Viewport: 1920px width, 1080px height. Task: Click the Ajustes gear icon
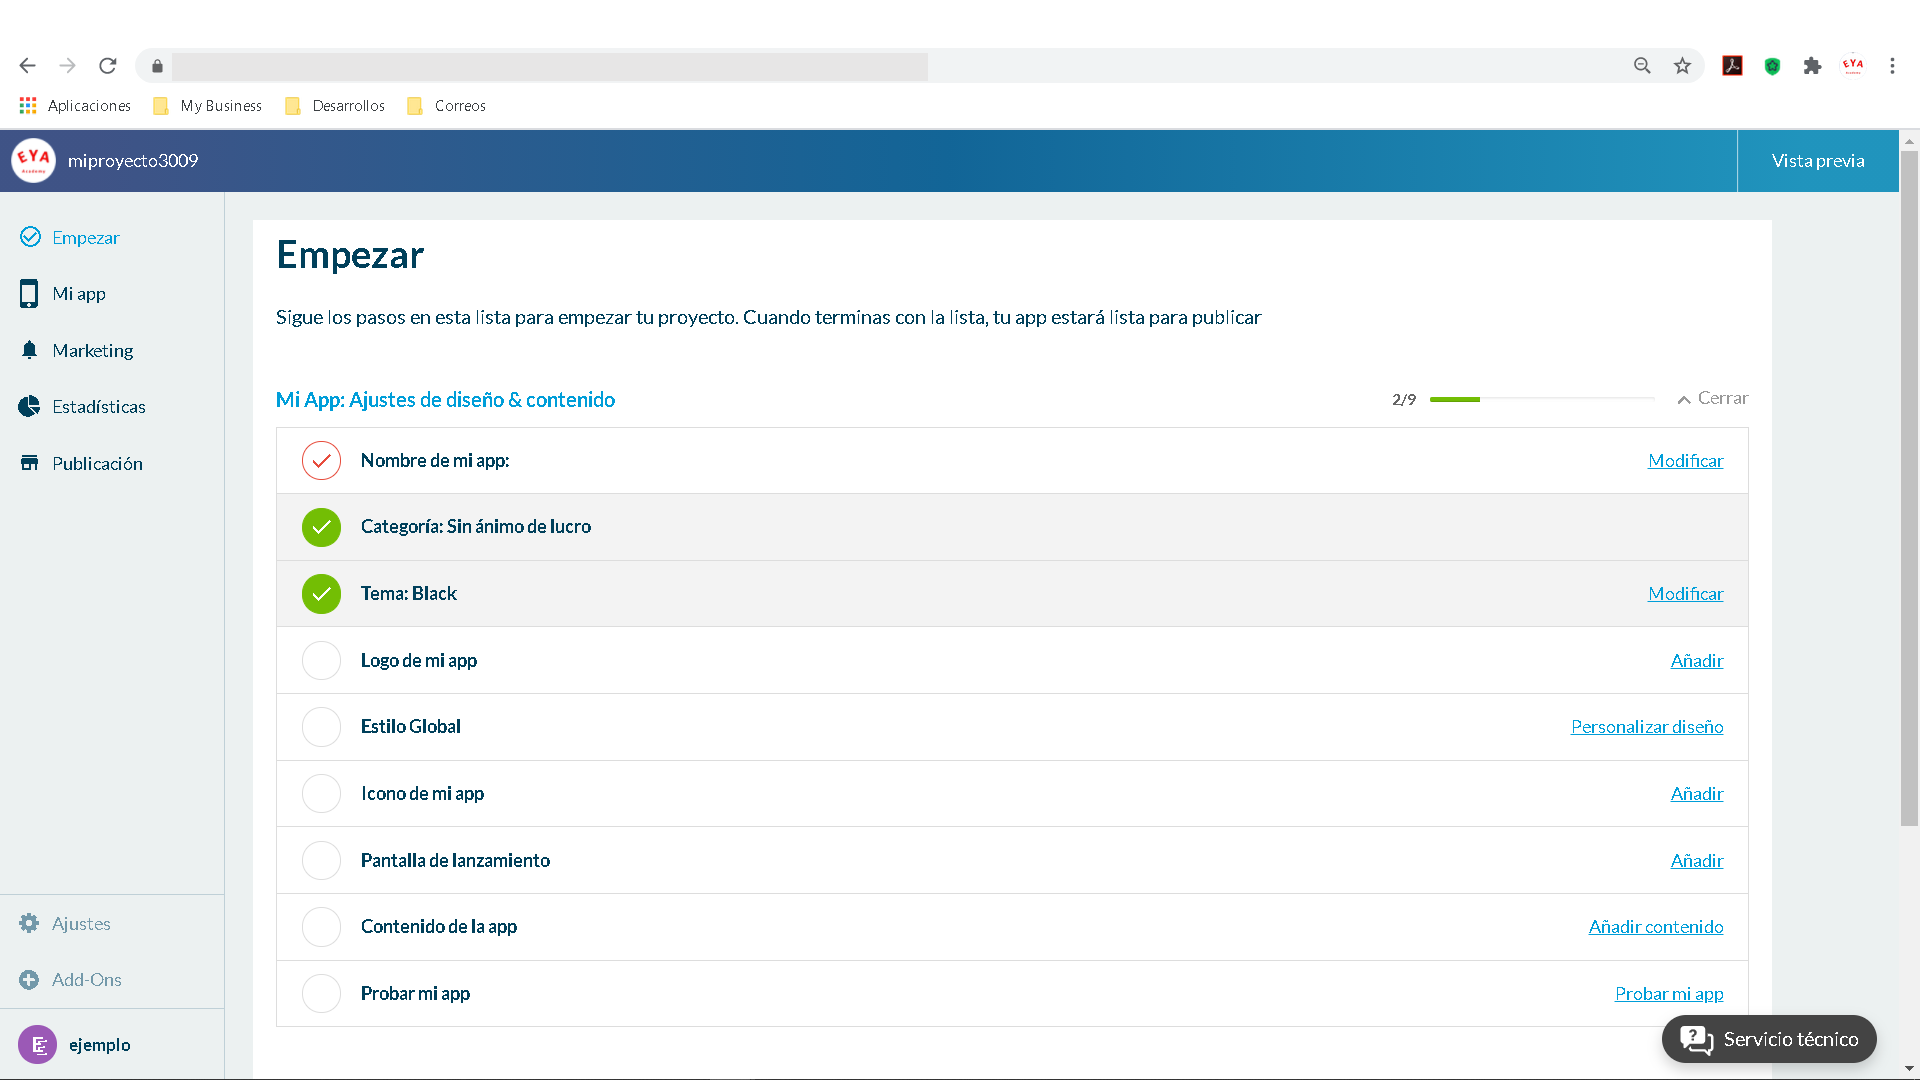(x=29, y=923)
